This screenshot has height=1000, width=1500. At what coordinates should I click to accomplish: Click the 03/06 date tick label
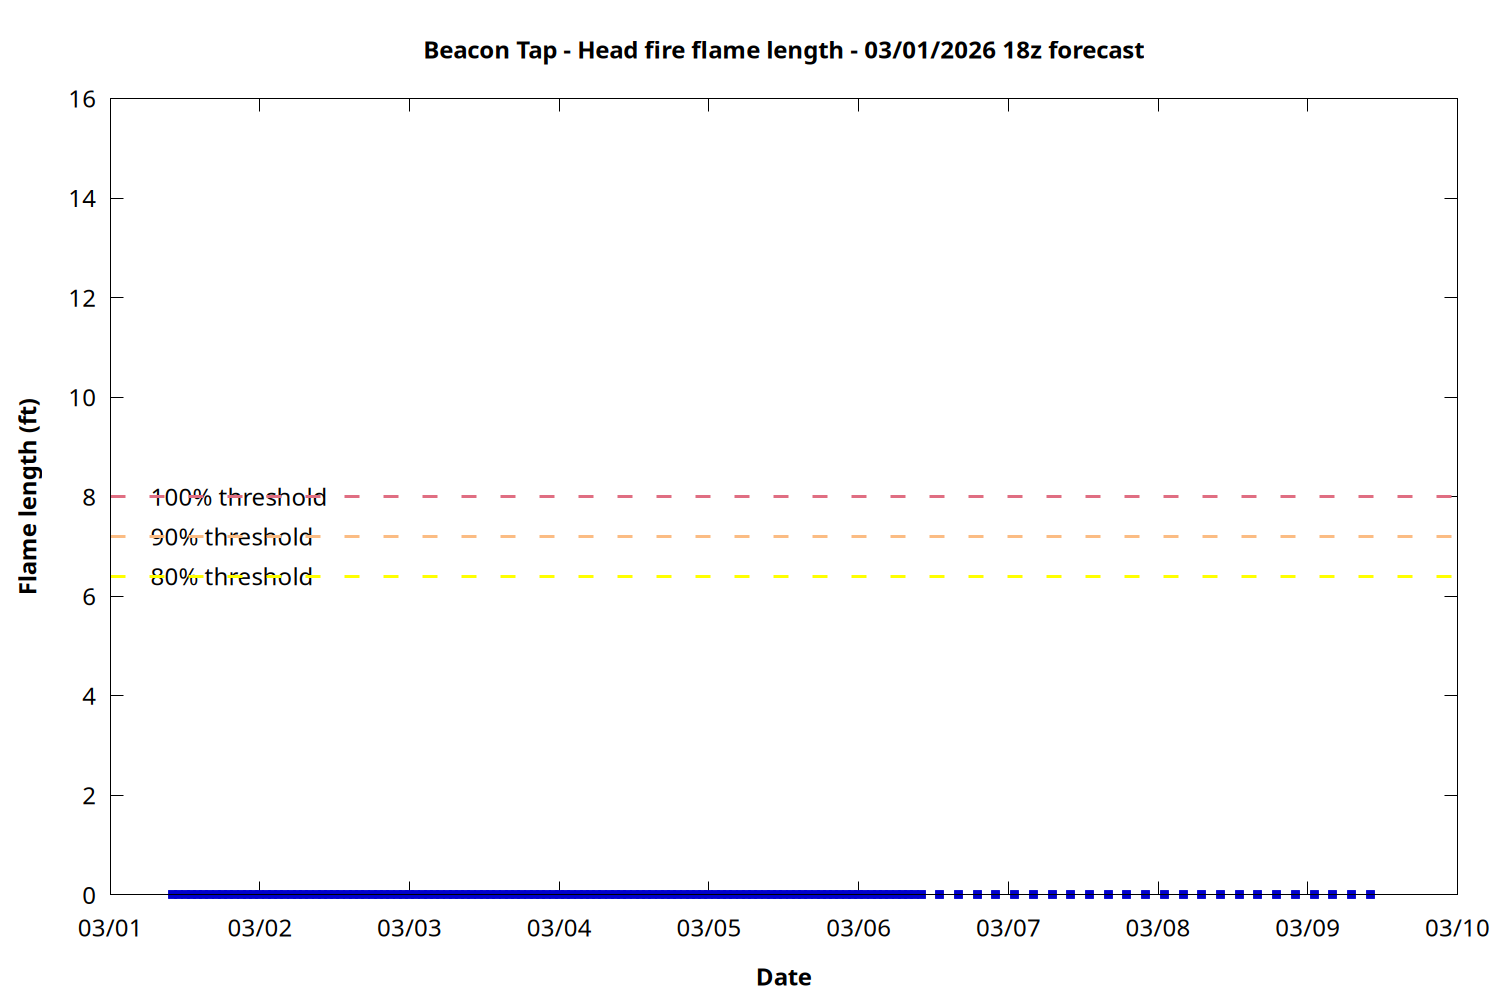[858, 928]
